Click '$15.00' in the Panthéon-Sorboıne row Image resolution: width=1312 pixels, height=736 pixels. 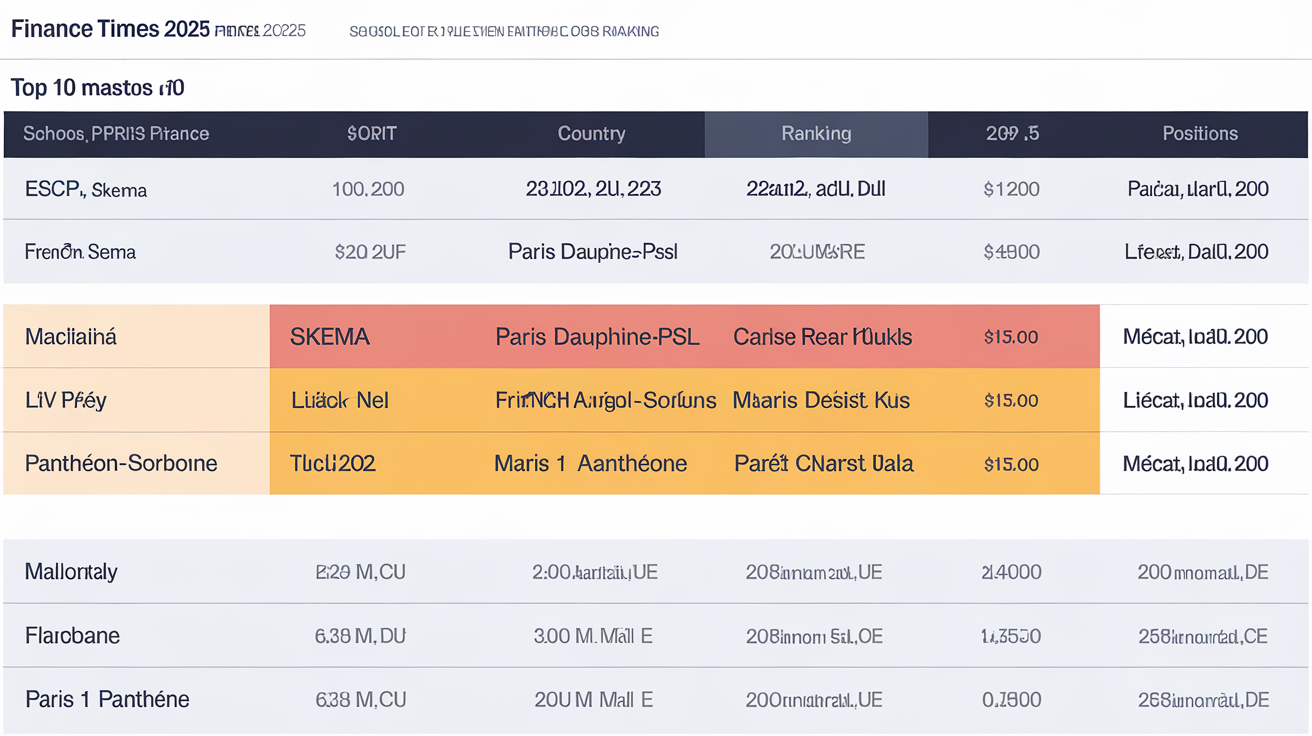1011,464
